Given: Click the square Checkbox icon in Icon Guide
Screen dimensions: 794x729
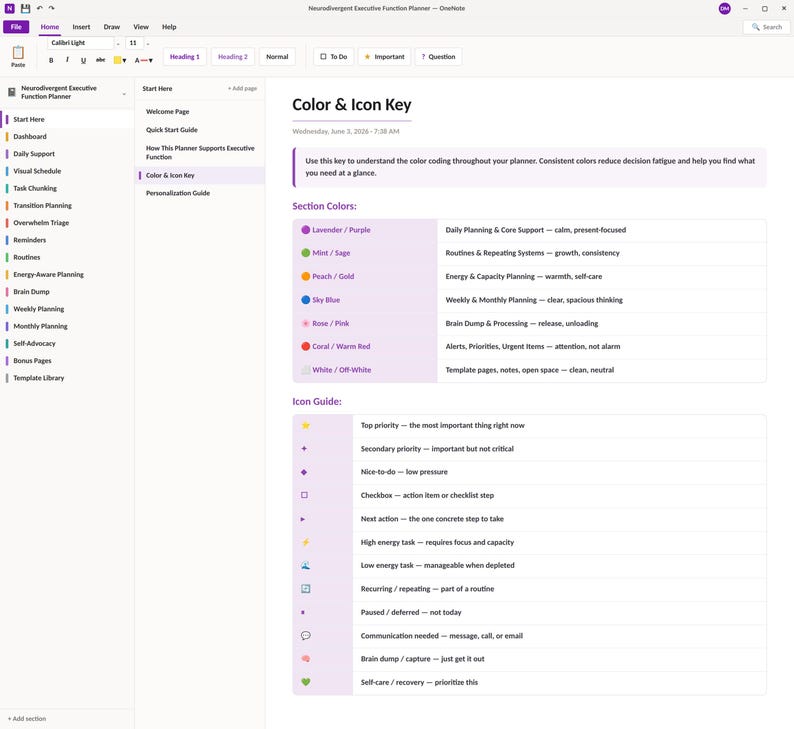Looking at the screenshot, I should click(304, 495).
